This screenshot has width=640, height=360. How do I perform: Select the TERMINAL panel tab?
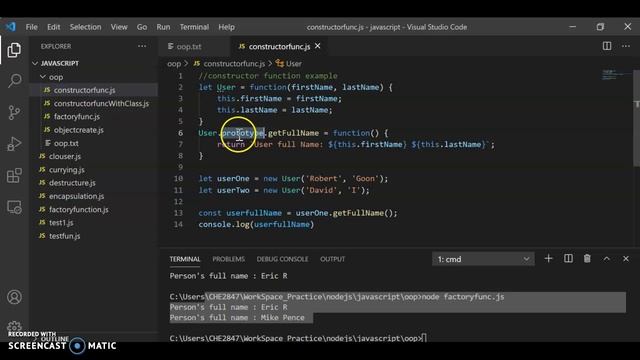185,259
